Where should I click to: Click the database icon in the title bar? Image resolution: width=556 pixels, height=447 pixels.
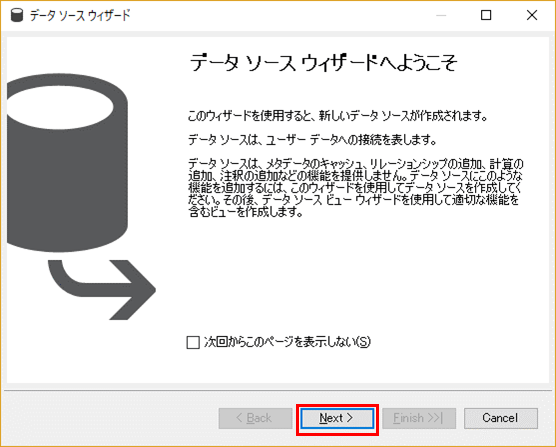coord(17,15)
